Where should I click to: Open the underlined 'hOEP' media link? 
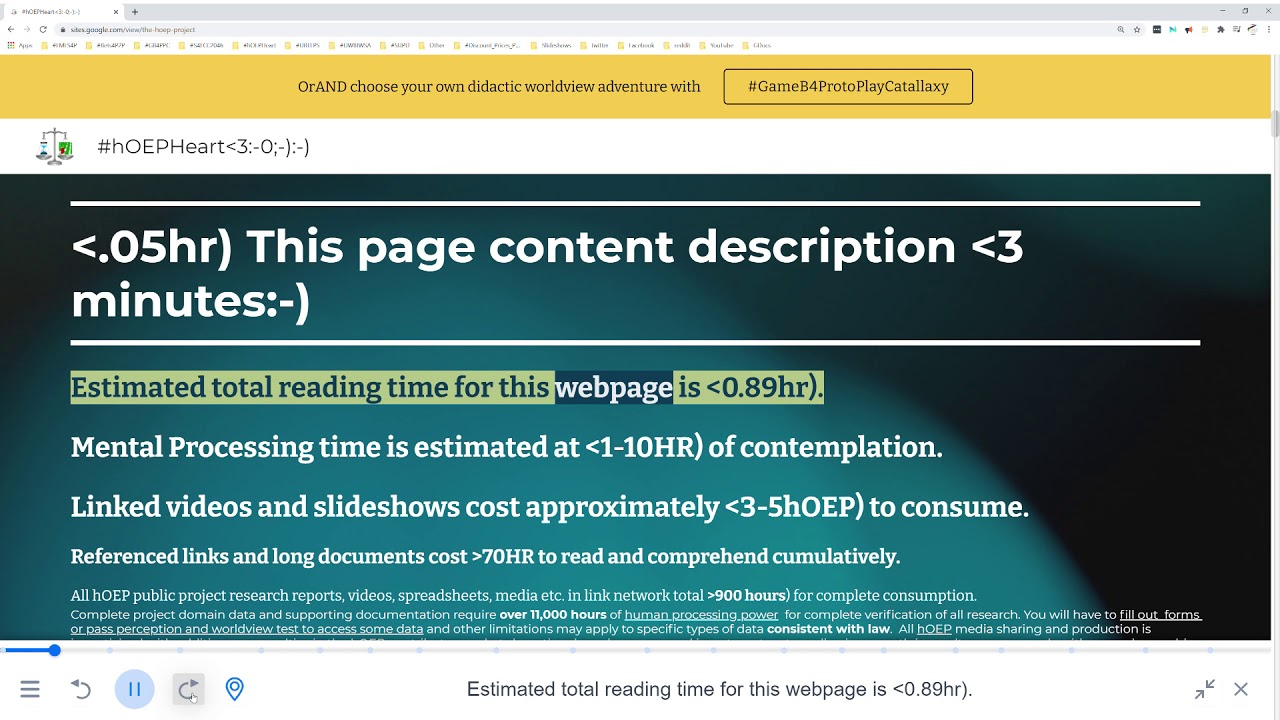(x=934, y=629)
